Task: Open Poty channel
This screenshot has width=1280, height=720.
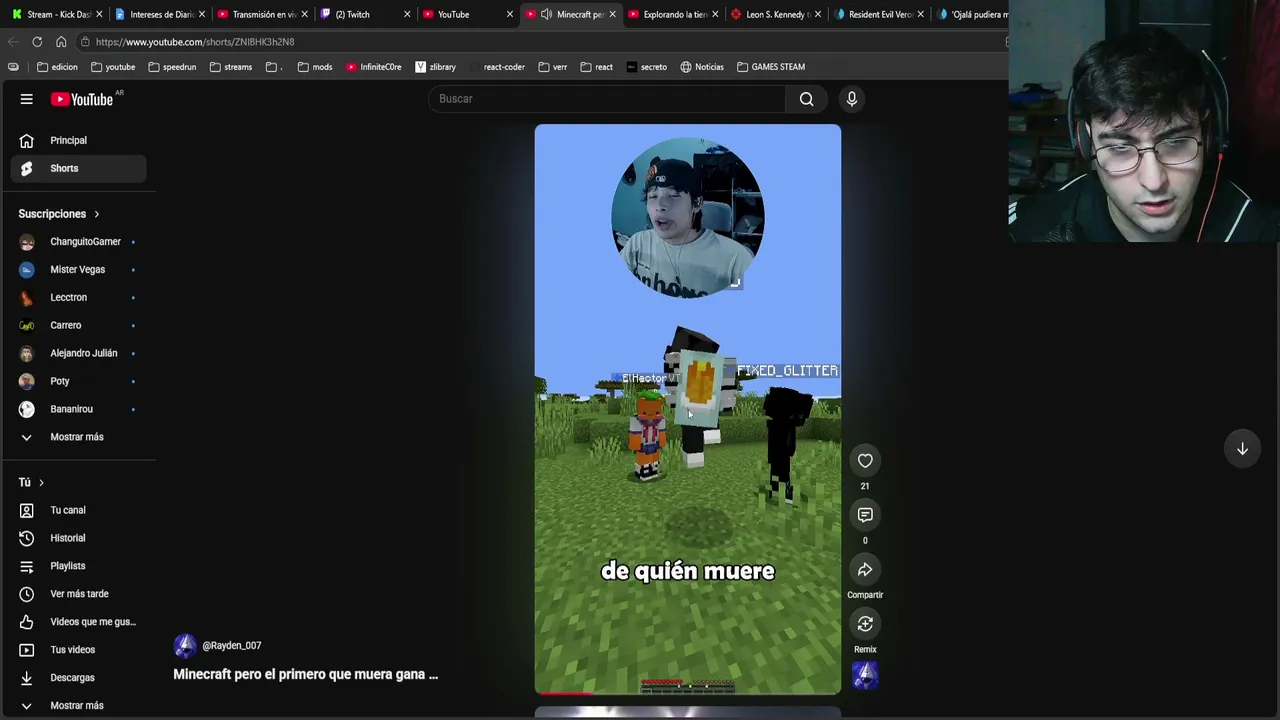Action: pyautogui.click(x=78, y=381)
